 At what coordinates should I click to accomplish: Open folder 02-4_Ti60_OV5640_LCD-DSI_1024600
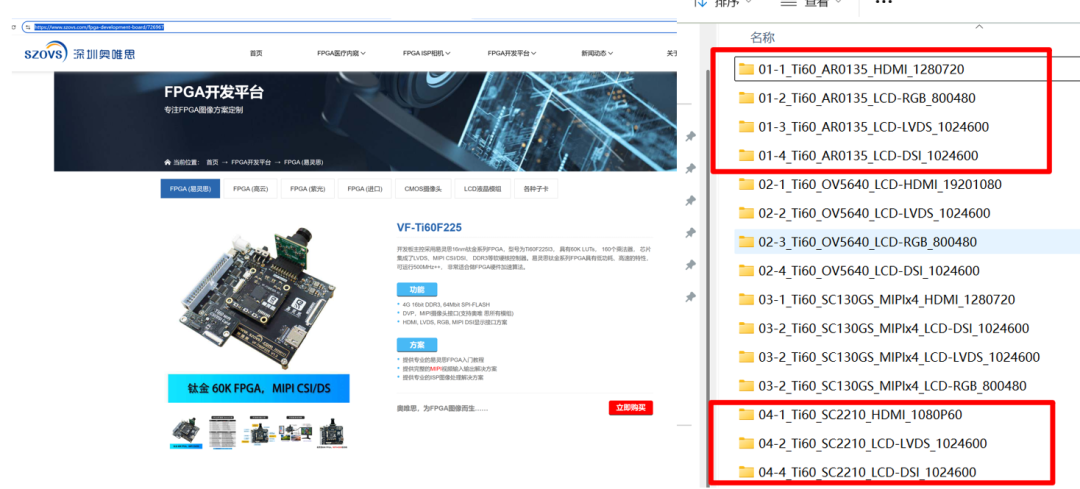click(x=858, y=271)
